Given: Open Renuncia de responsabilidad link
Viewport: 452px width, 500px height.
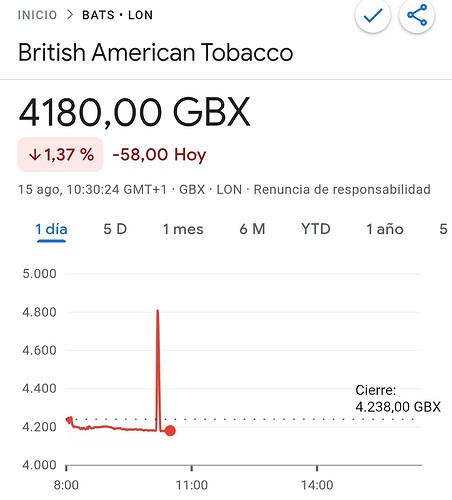Looking at the screenshot, I should [342, 190].
